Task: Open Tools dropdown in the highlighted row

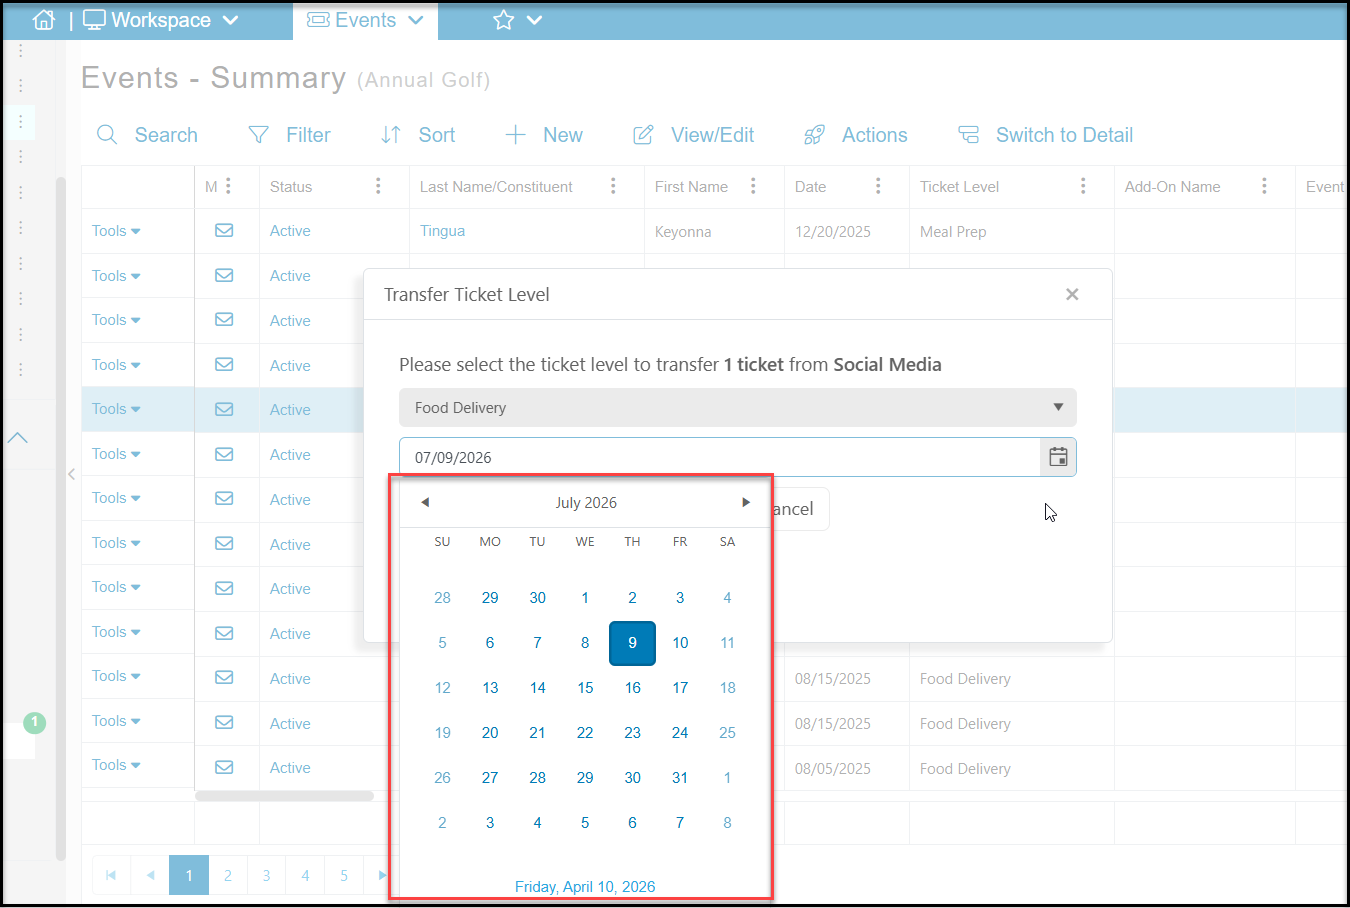Action: pyautogui.click(x=116, y=409)
